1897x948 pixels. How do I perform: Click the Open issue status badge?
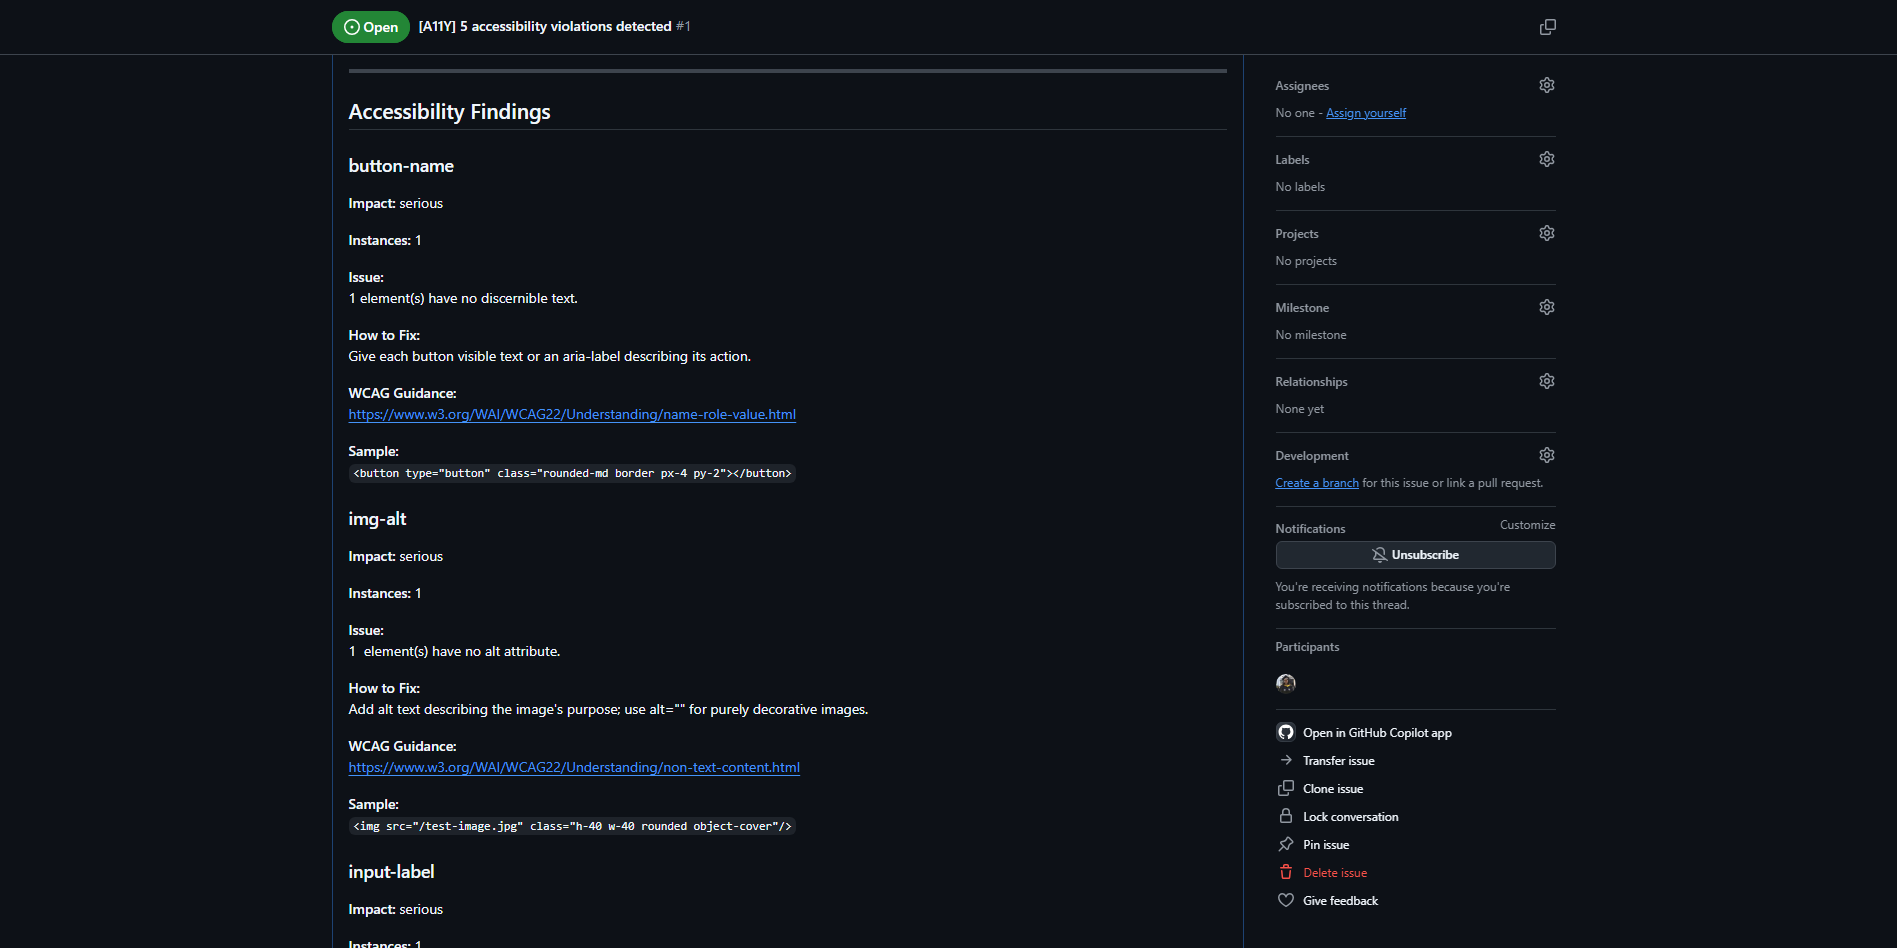[x=371, y=27]
